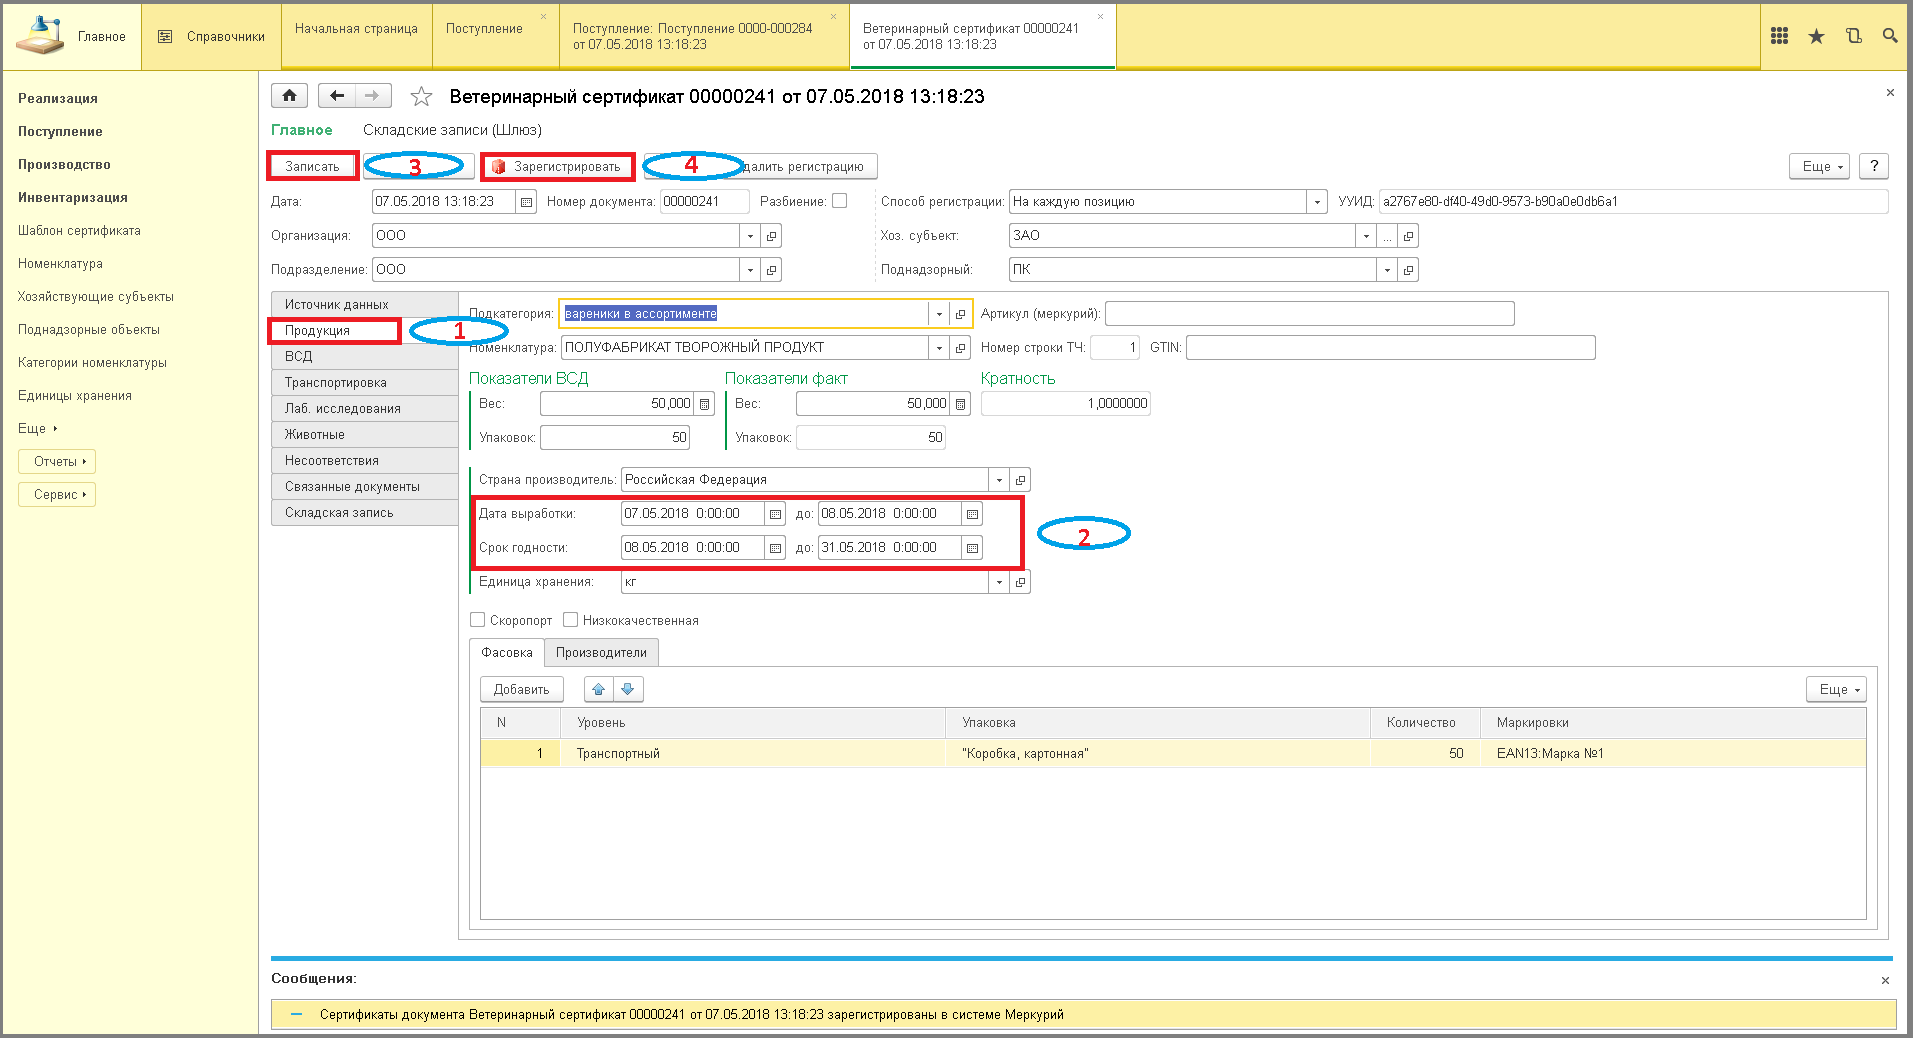
Task: Click the Home icon button
Action: click(289, 96)
